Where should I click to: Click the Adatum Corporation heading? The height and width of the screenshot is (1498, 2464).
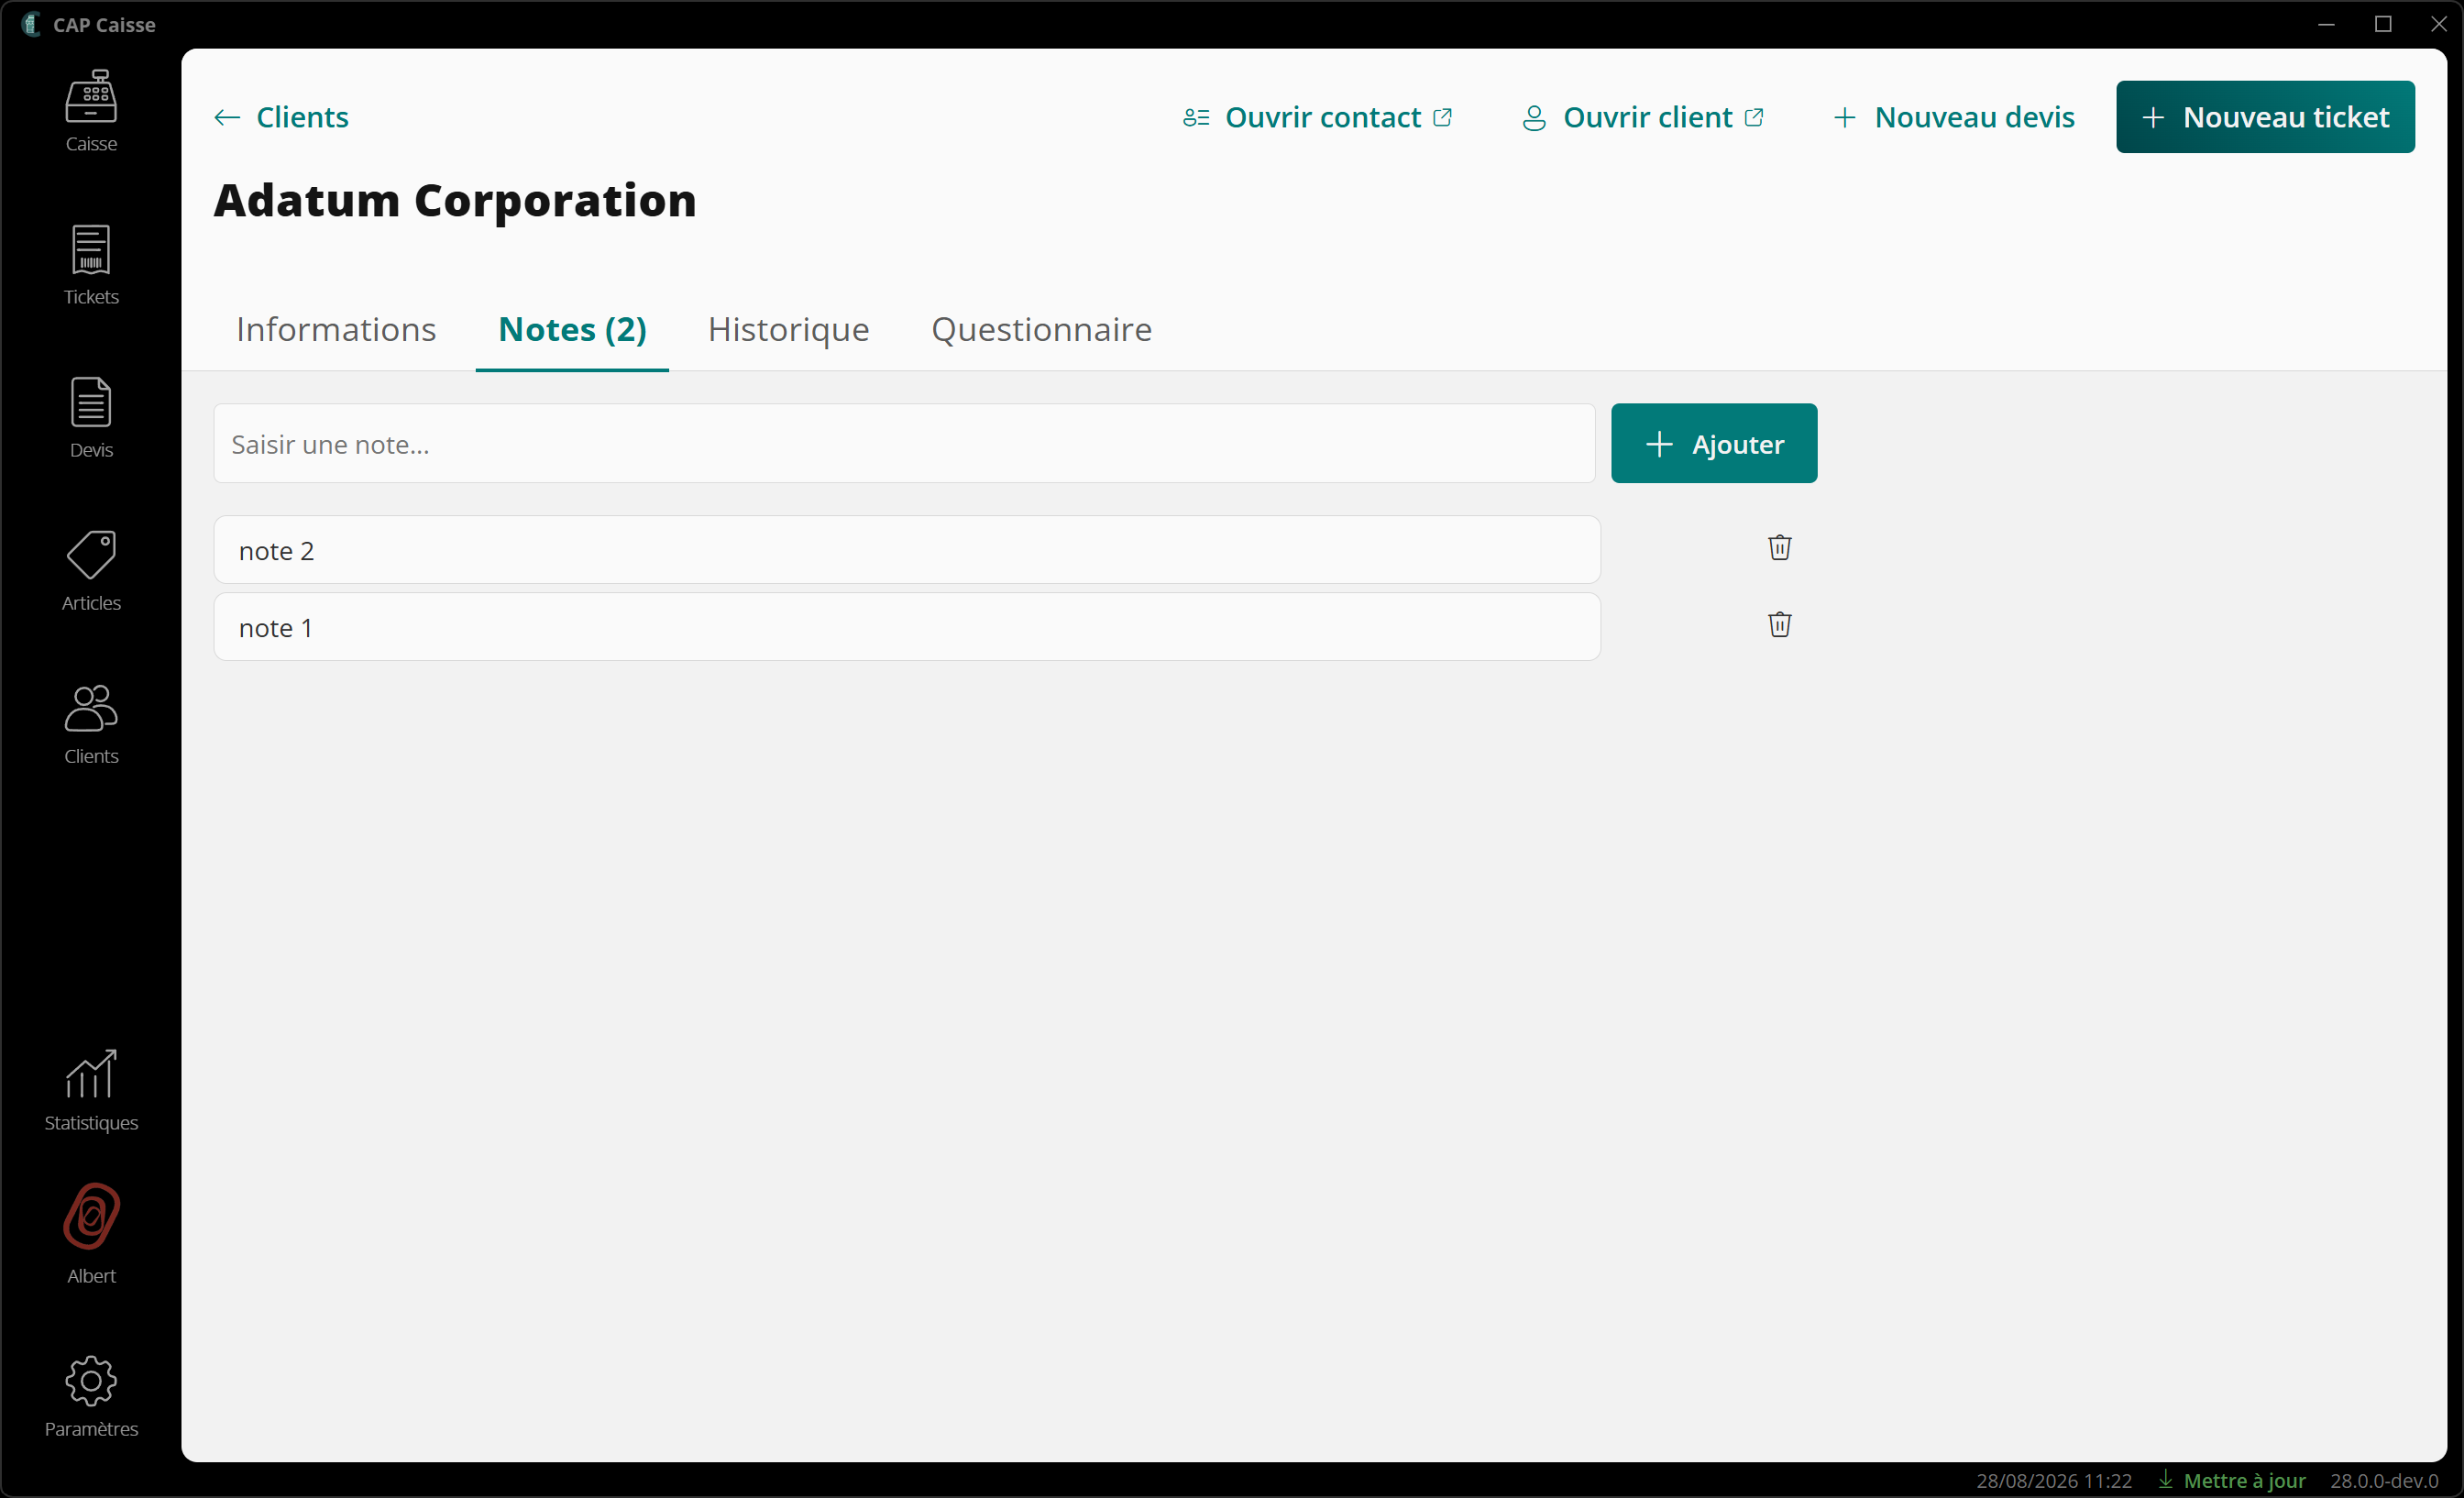(x=455, y=200)
